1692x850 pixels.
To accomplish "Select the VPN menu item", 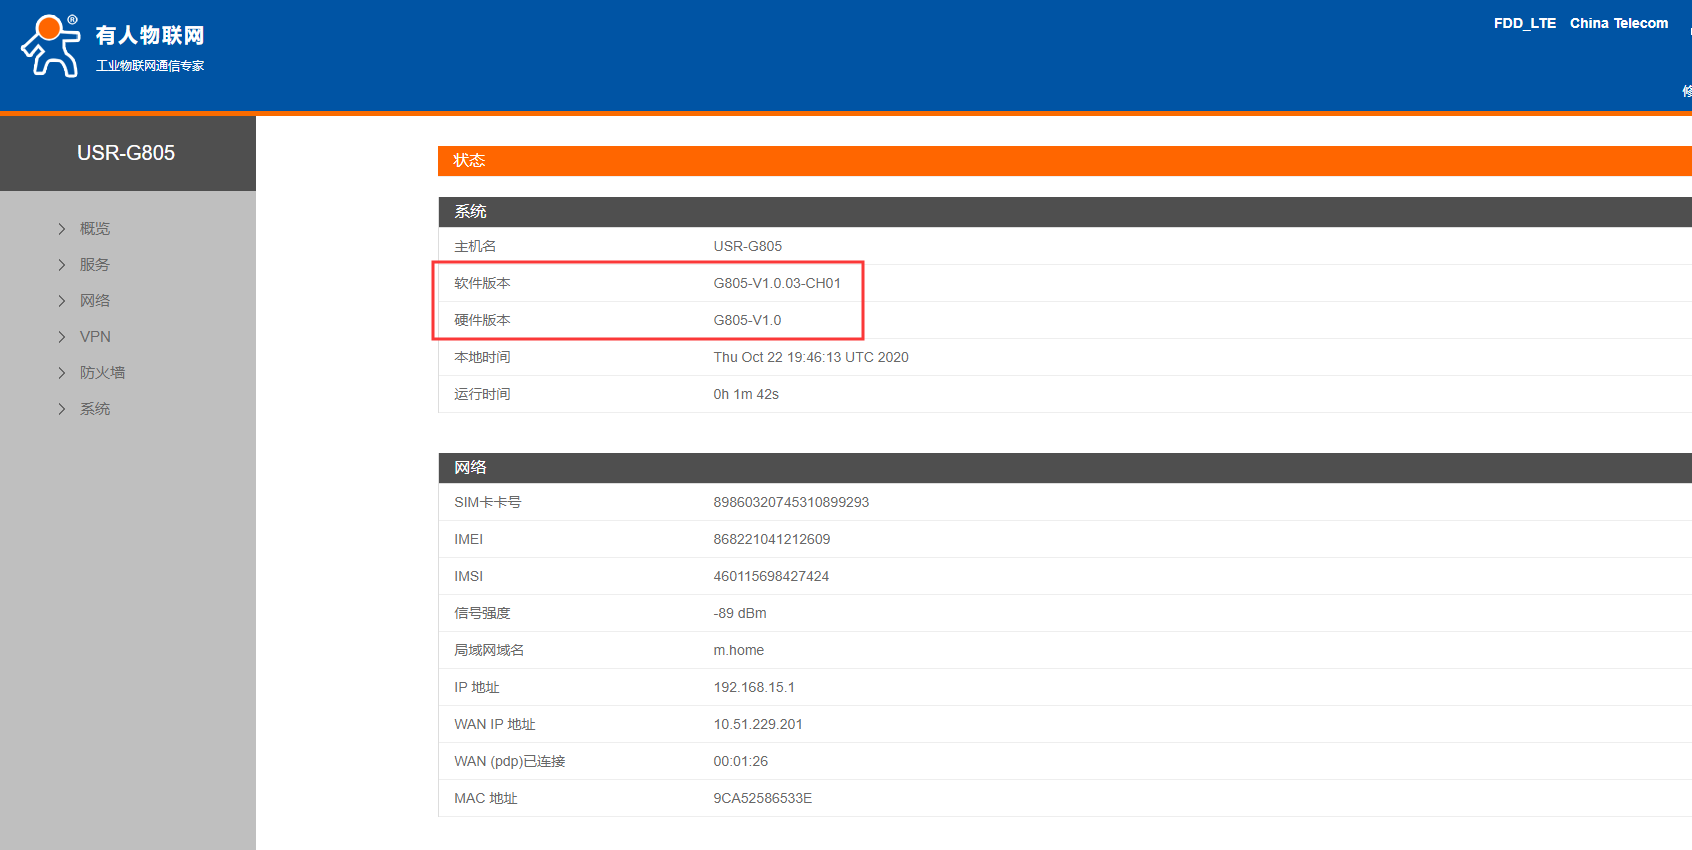I will pos(95,337).
